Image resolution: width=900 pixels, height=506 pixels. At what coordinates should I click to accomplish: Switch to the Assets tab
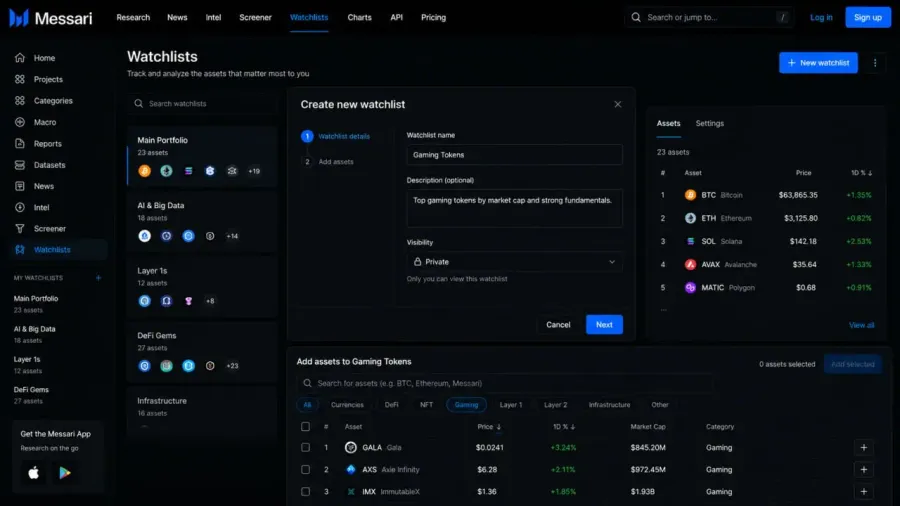click(668, 123)
